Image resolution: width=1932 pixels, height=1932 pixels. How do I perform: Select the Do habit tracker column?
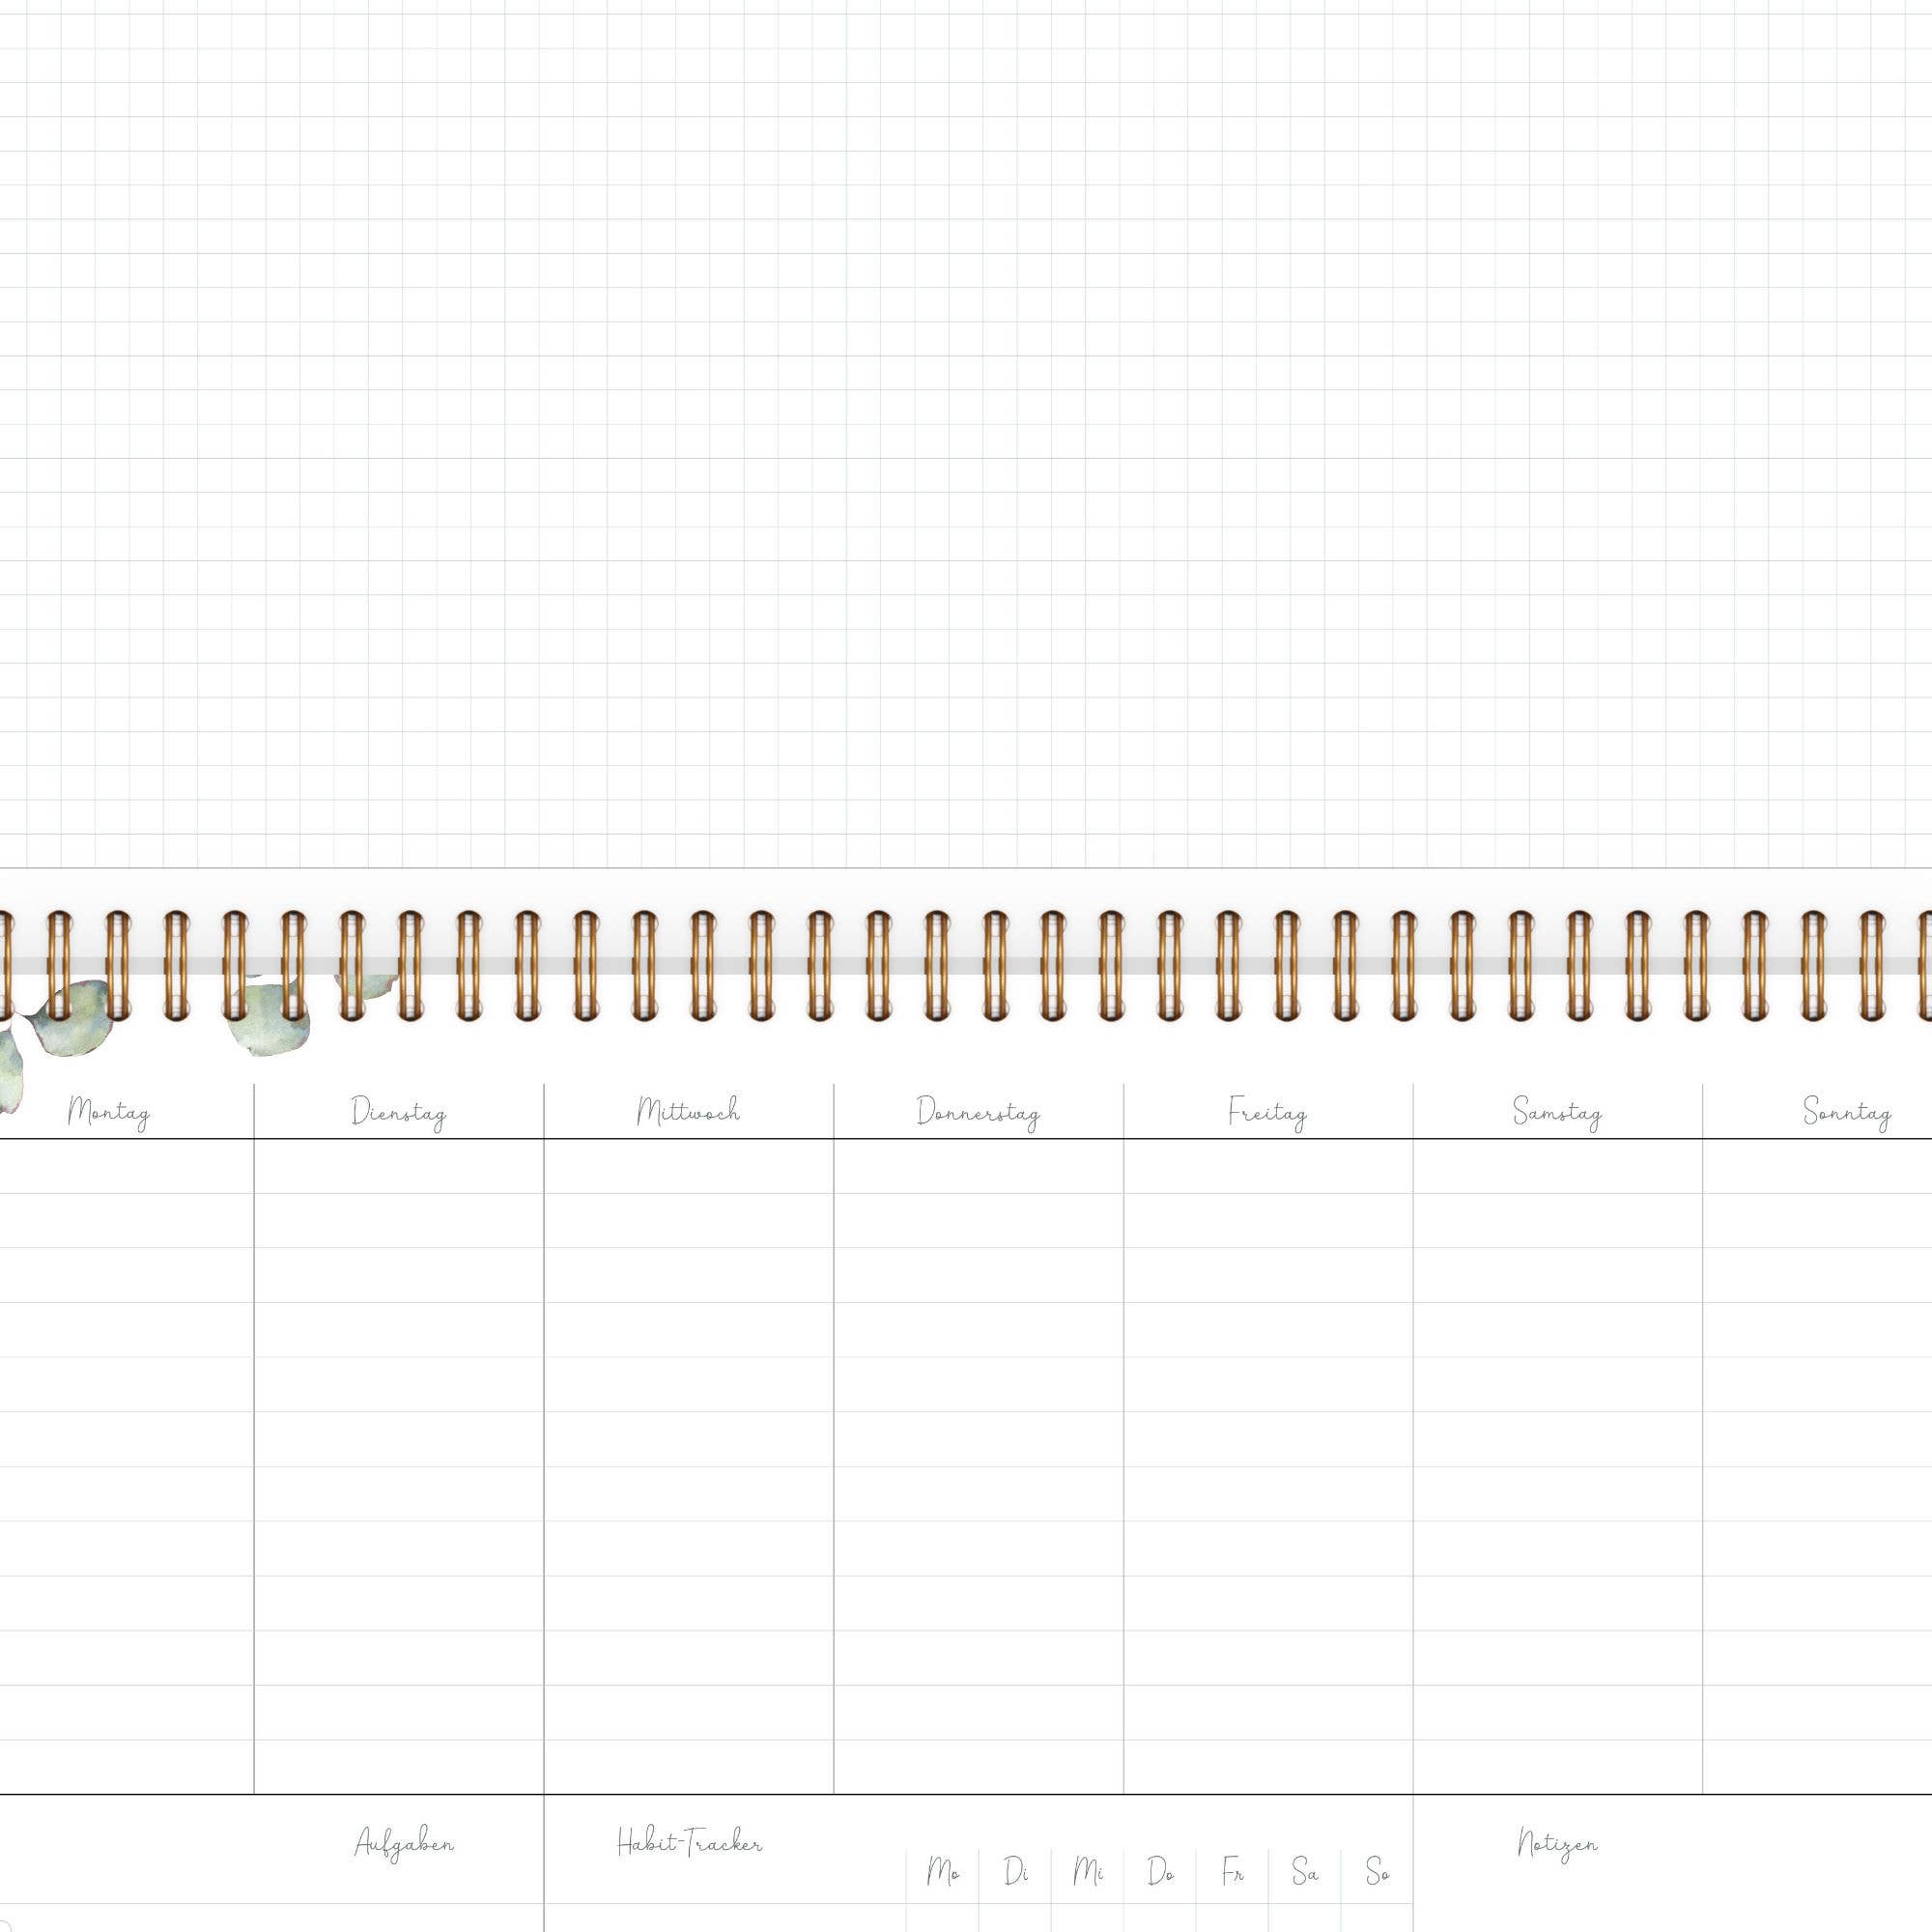1160,1871
